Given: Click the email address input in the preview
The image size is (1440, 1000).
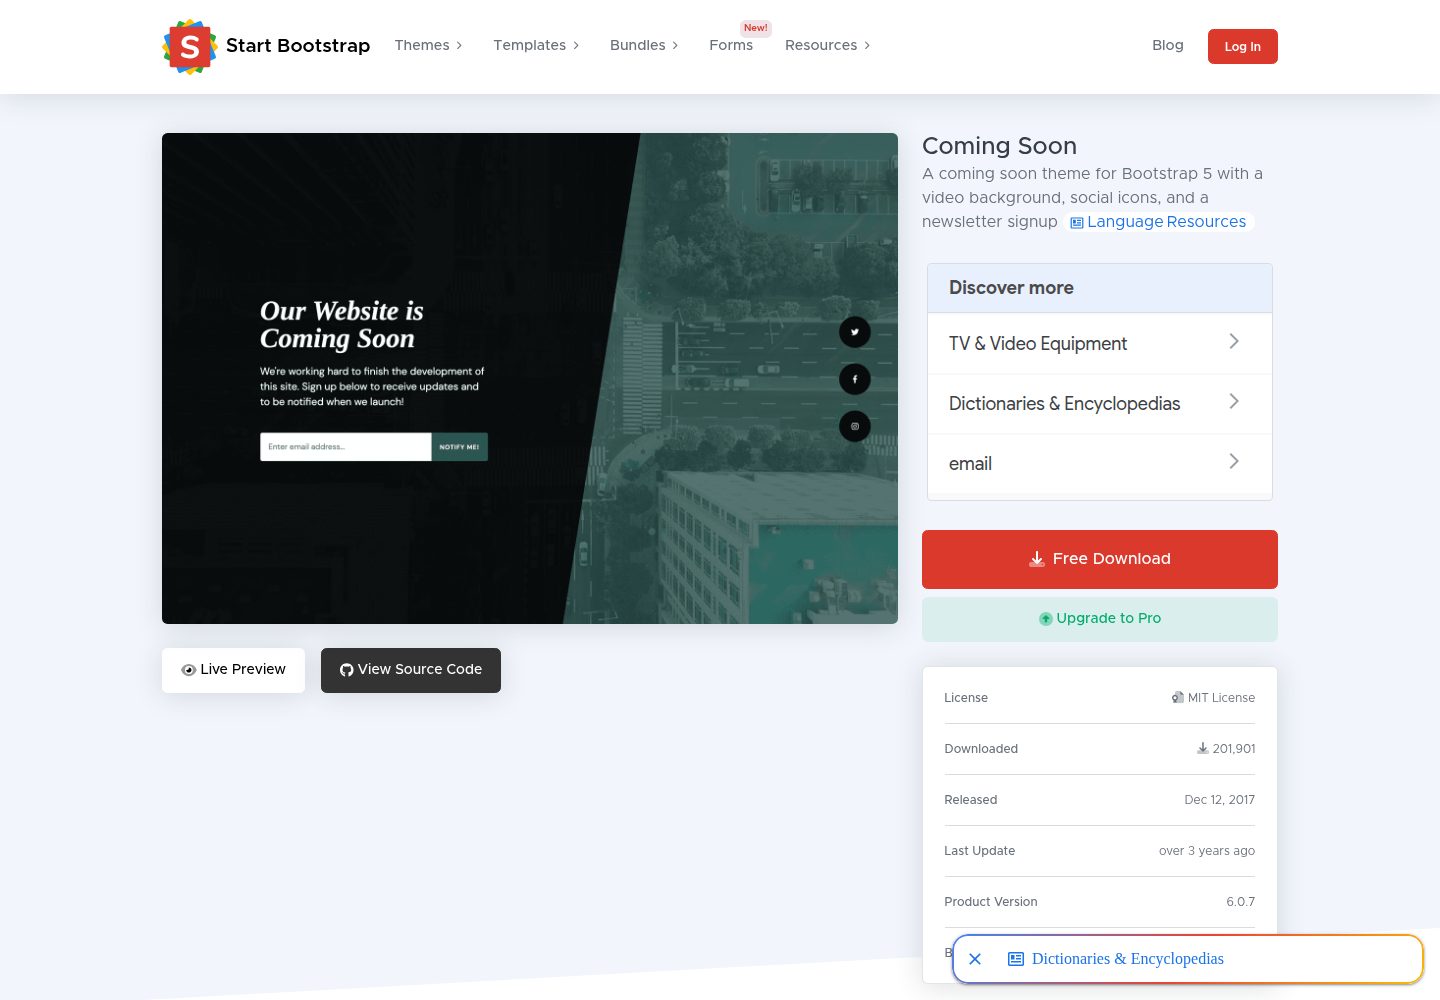Looking at the screenshot, I should 346,447.
